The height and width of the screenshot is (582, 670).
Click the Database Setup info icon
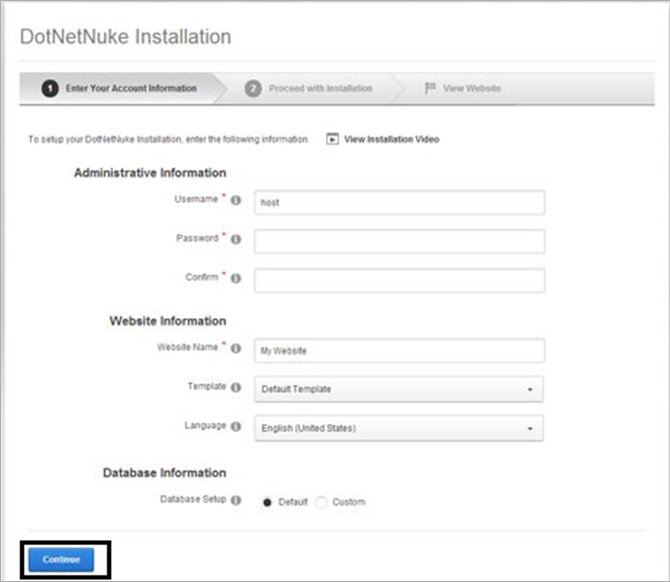point(236,500)
